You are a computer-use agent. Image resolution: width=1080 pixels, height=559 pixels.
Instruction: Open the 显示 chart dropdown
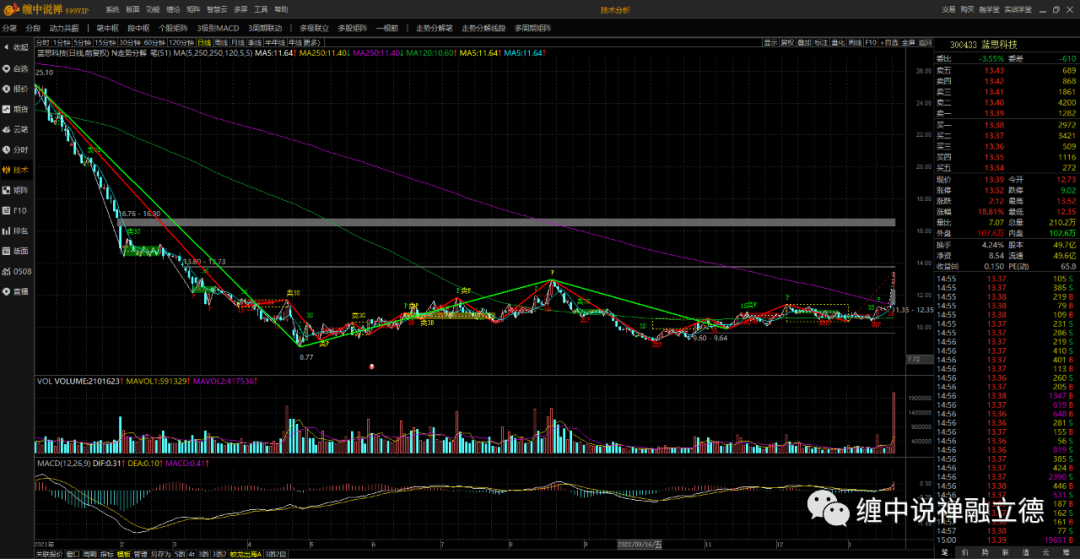coord(771,43)
